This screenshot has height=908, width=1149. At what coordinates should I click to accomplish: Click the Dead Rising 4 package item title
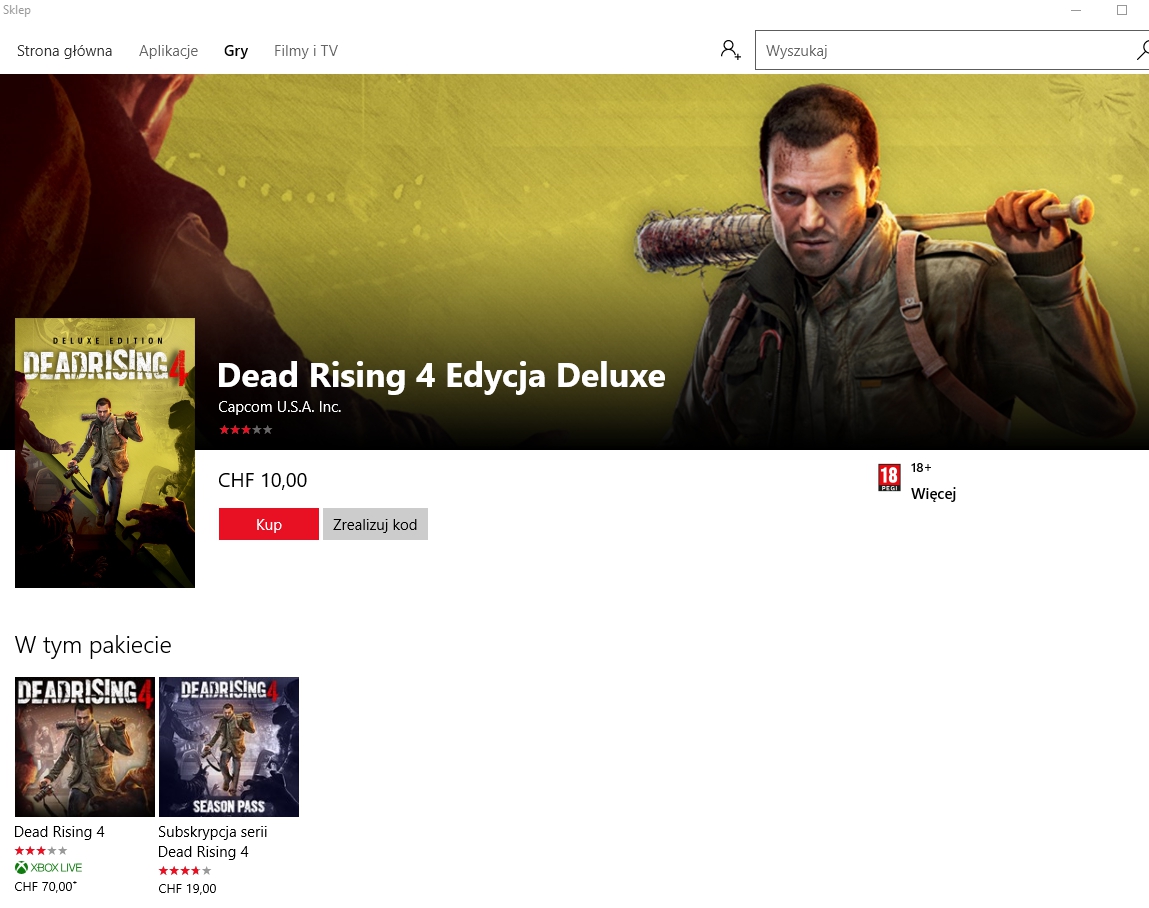[59, 832]
